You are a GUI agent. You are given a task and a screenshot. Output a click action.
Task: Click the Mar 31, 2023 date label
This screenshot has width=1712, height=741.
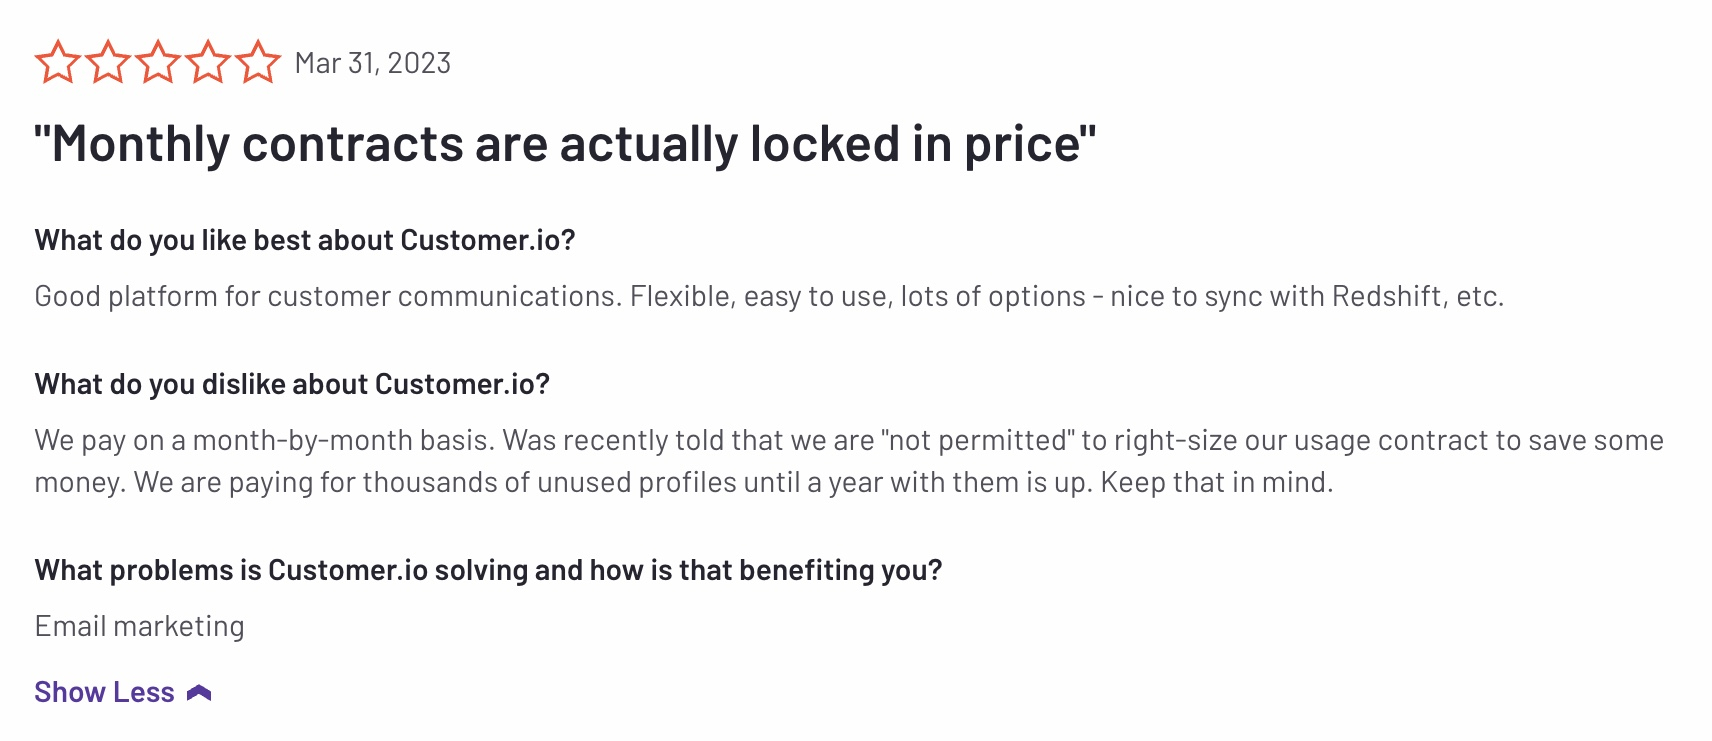[x=373, y=63]
